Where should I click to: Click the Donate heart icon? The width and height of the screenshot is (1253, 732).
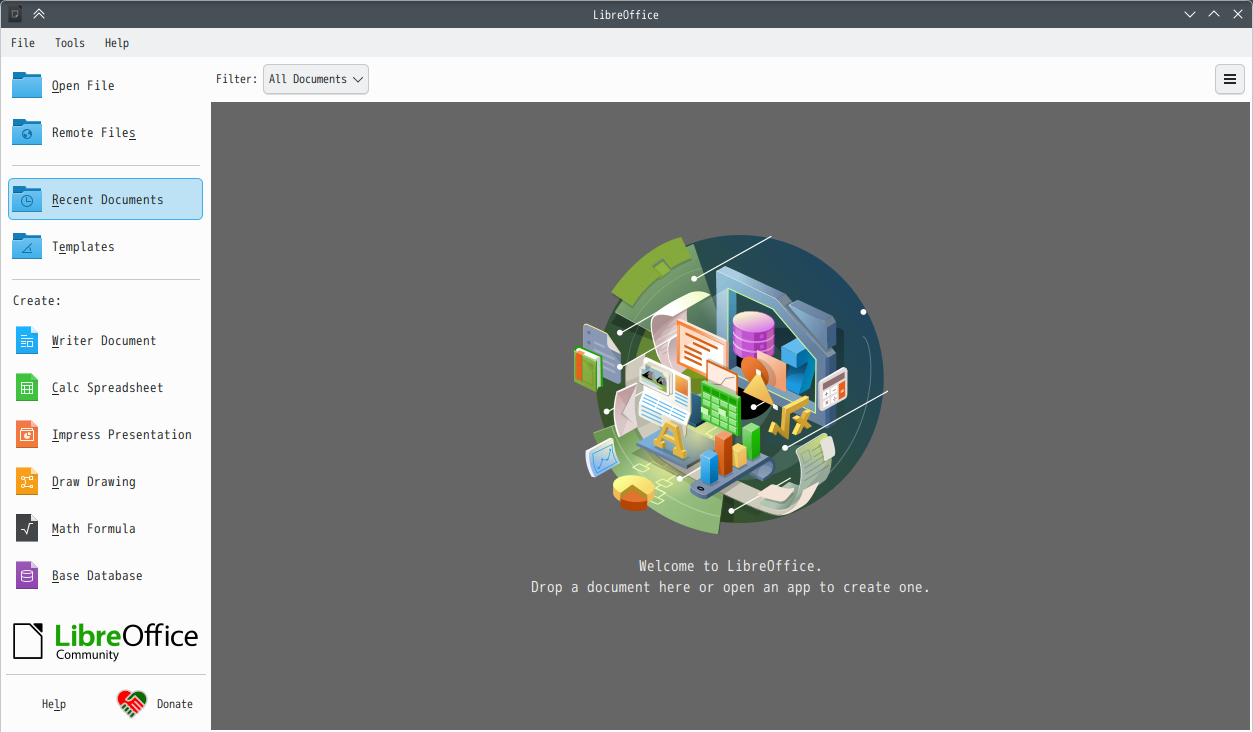point(132,704)
